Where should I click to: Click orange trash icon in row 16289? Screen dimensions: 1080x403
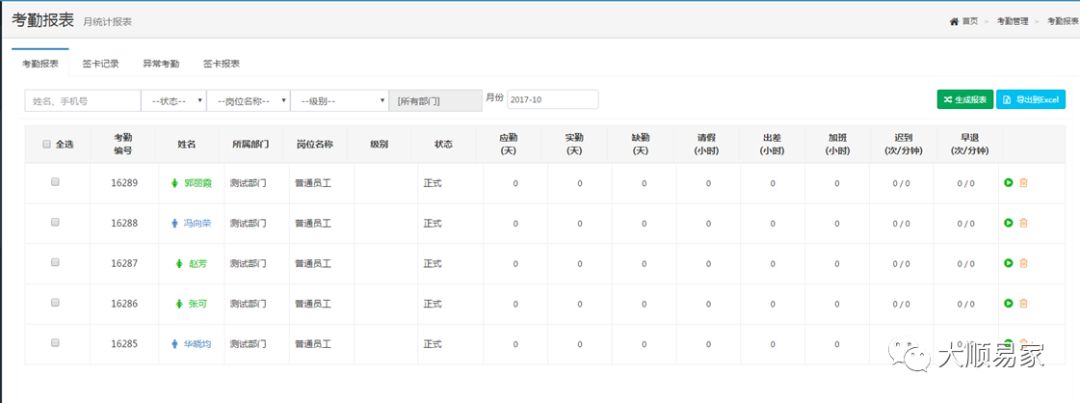tap(1023, 183)
